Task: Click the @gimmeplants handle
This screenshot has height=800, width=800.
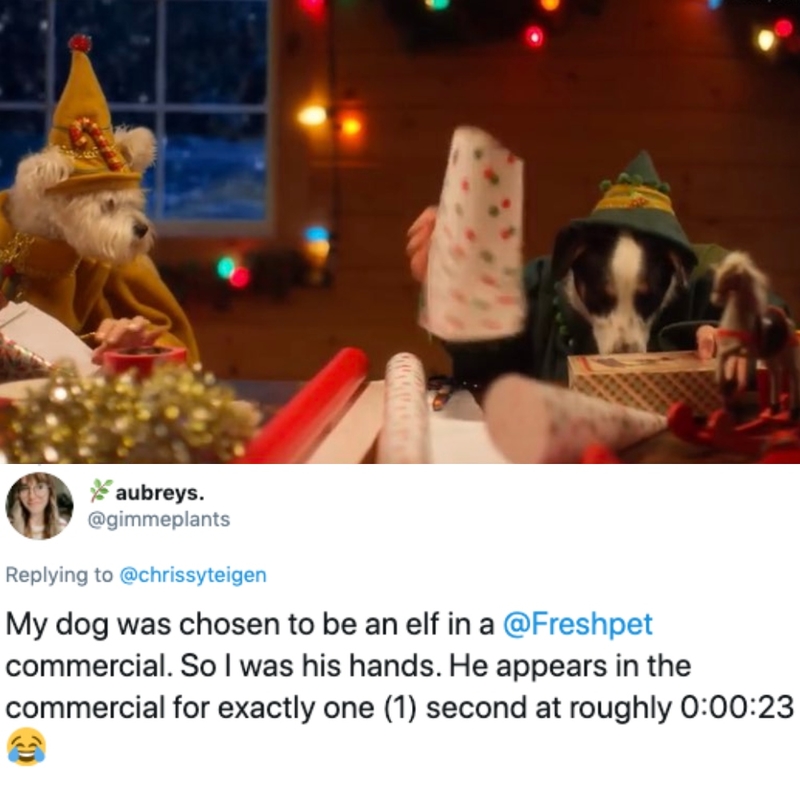Action: pos(159,519)
